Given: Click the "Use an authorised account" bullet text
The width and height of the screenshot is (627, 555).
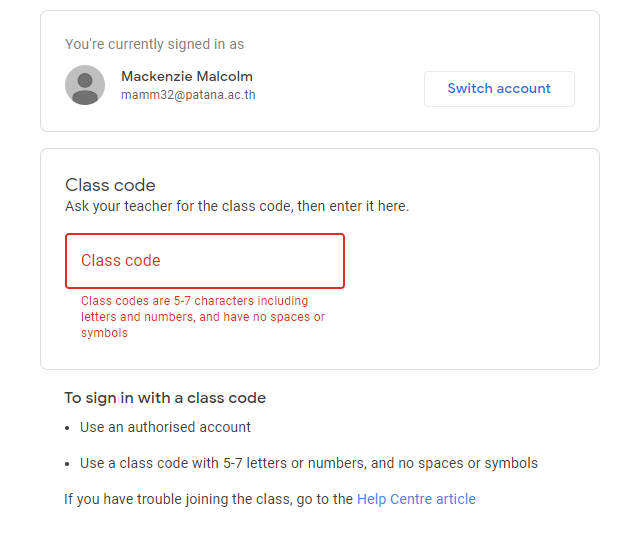Looking at the screenshot, I should point(165,427).
